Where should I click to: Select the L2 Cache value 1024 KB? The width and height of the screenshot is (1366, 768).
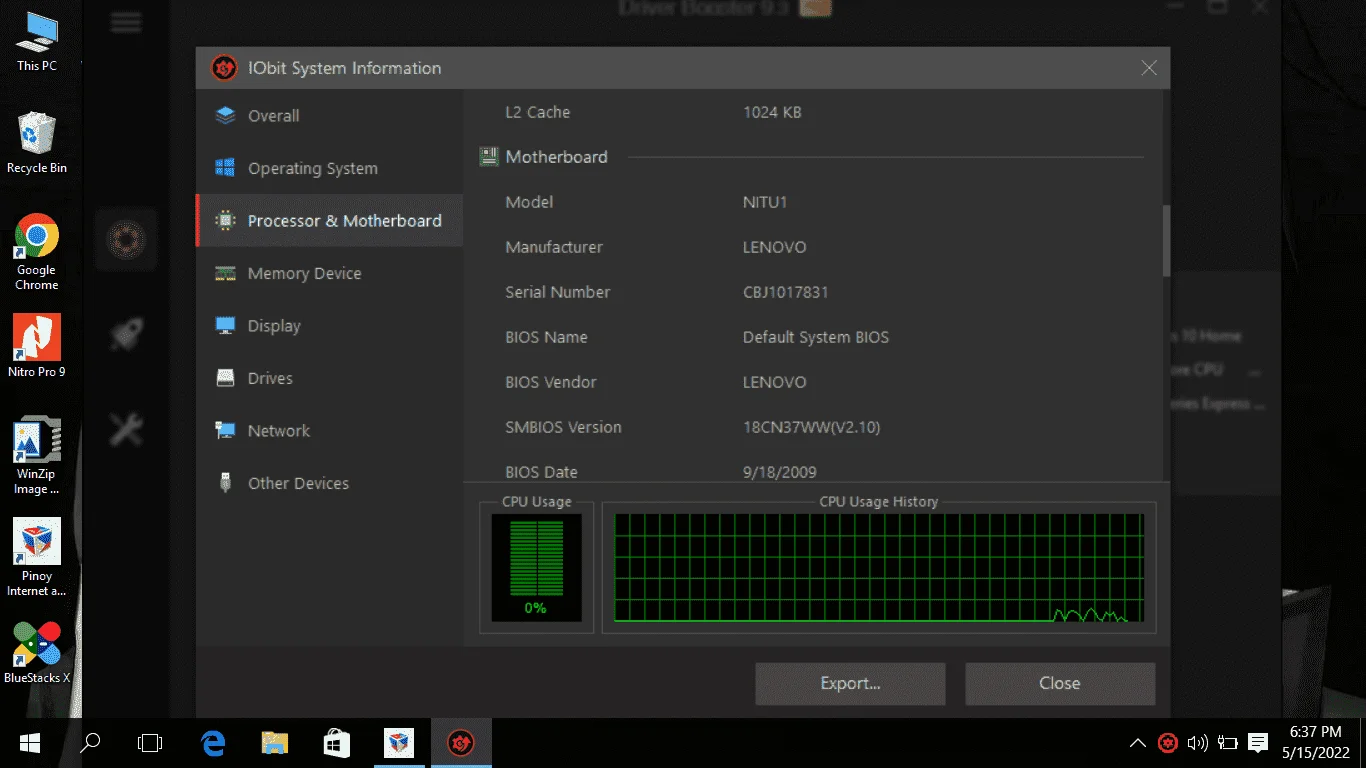[x=772, y=112]
